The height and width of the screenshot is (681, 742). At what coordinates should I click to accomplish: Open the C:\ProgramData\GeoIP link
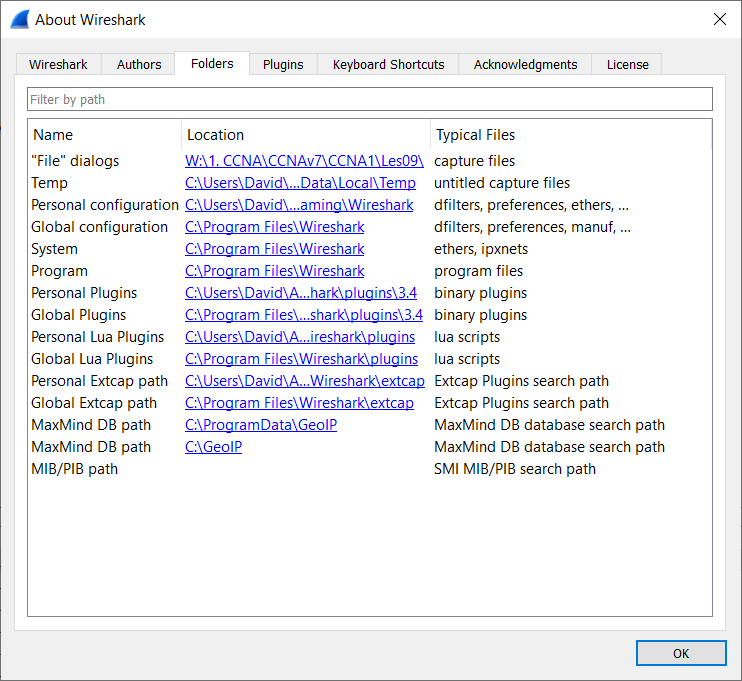[x=261, y=425]
